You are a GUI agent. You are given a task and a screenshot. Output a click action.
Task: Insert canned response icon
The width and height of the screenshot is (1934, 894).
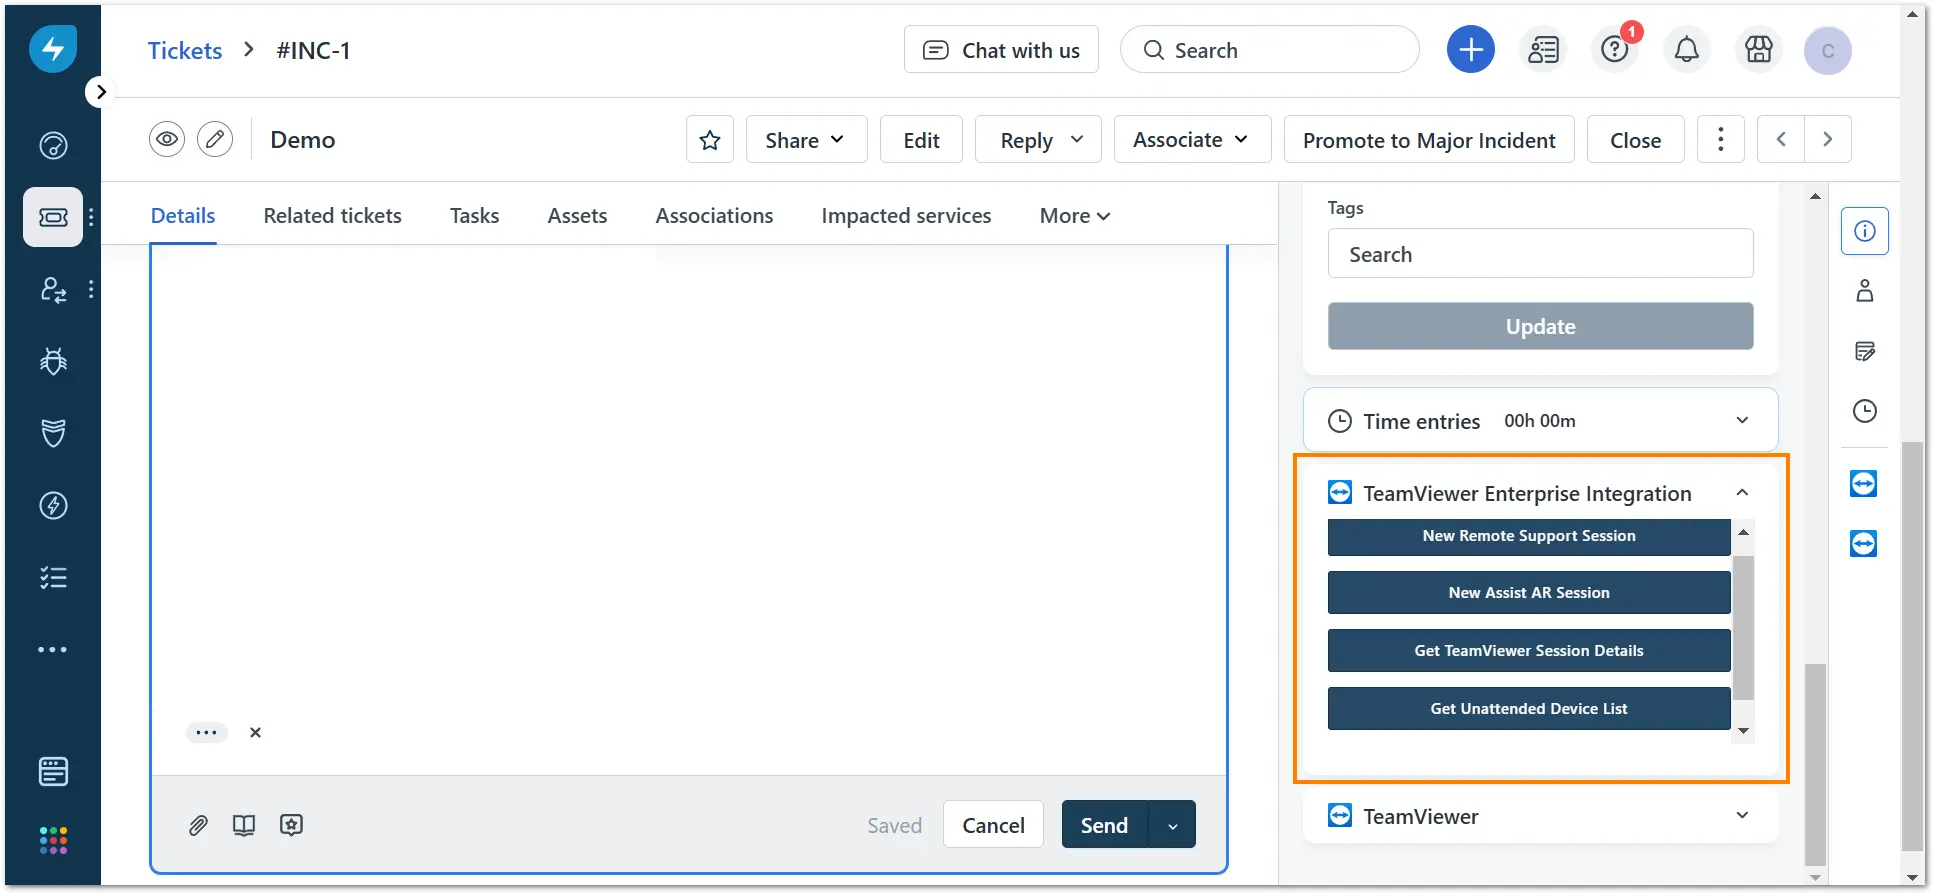coord(291,825)
